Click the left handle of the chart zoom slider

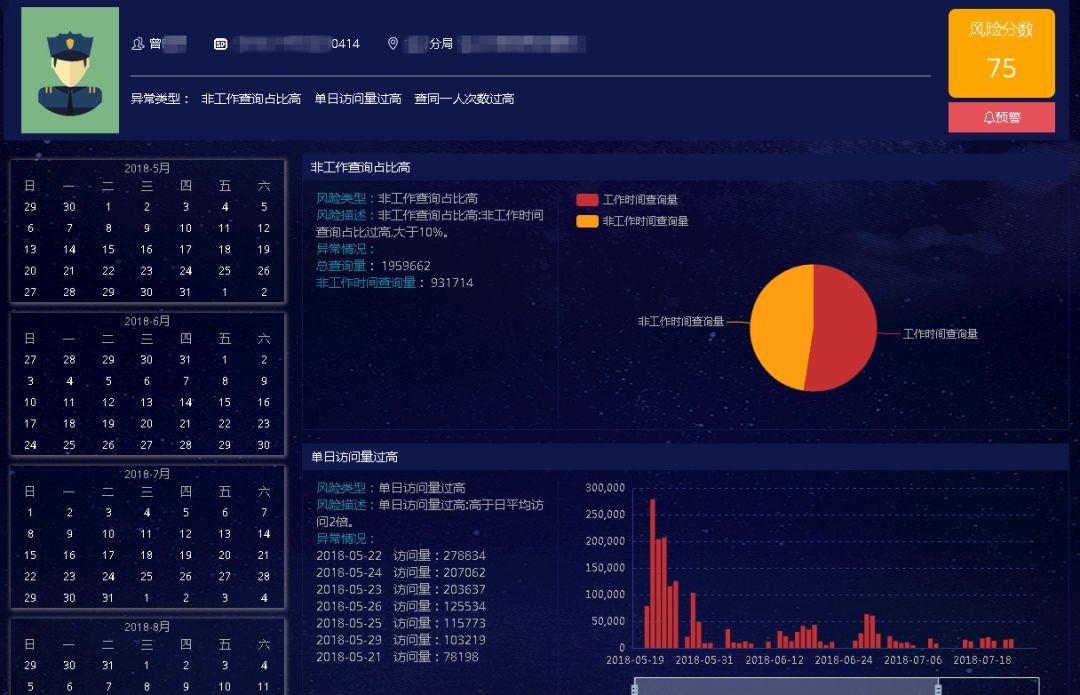point(634,687)
